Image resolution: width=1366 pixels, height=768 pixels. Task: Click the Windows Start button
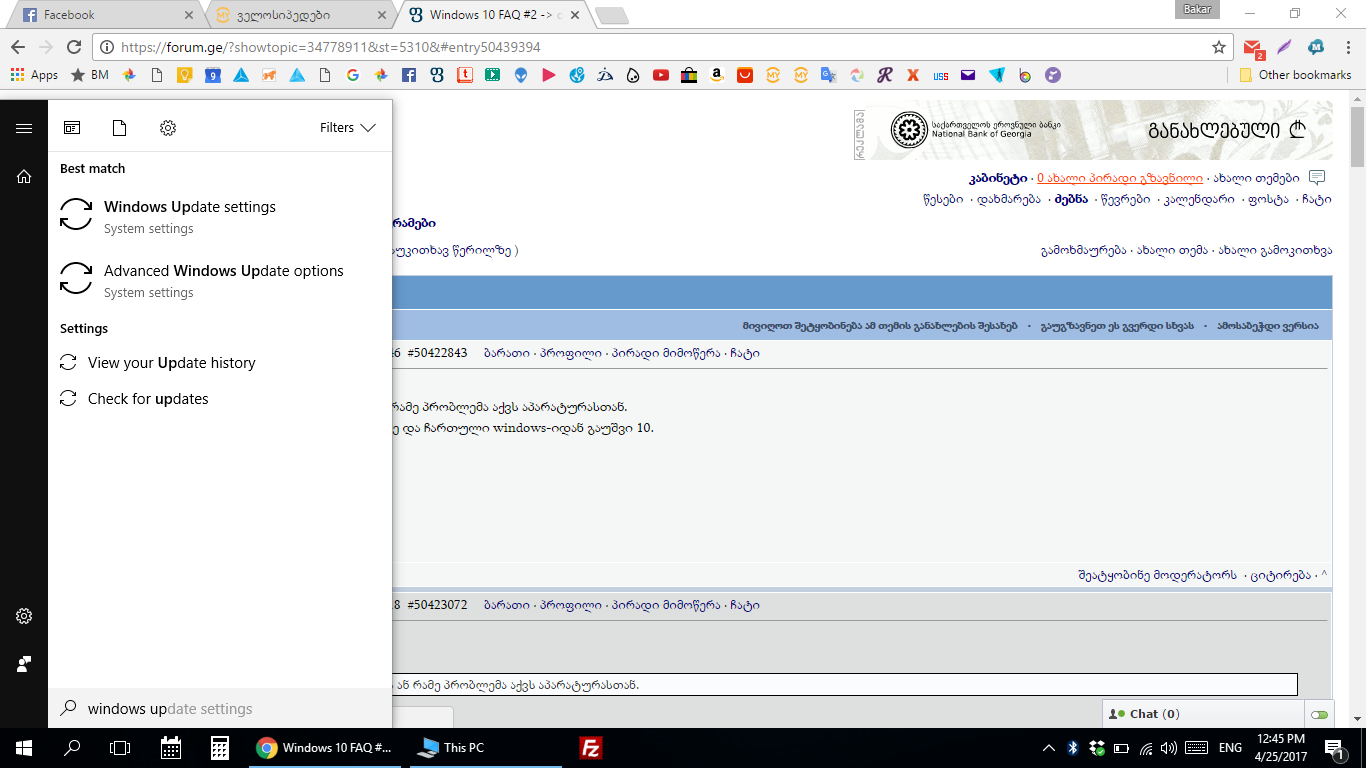(24, 748)
